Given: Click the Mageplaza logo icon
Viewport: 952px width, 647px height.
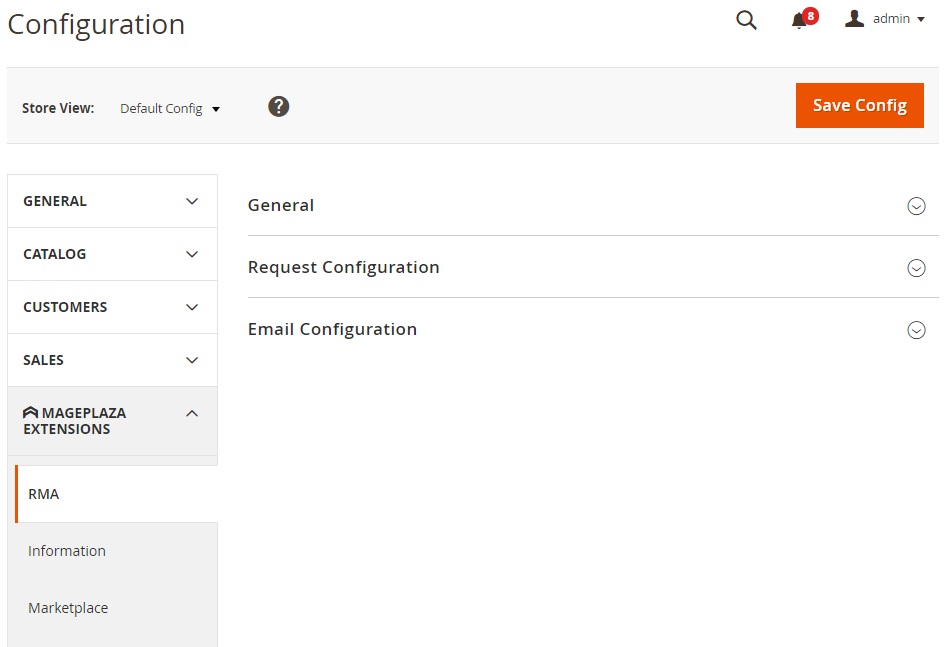Looking at the screenshot, I should click(x=30, y=413).
